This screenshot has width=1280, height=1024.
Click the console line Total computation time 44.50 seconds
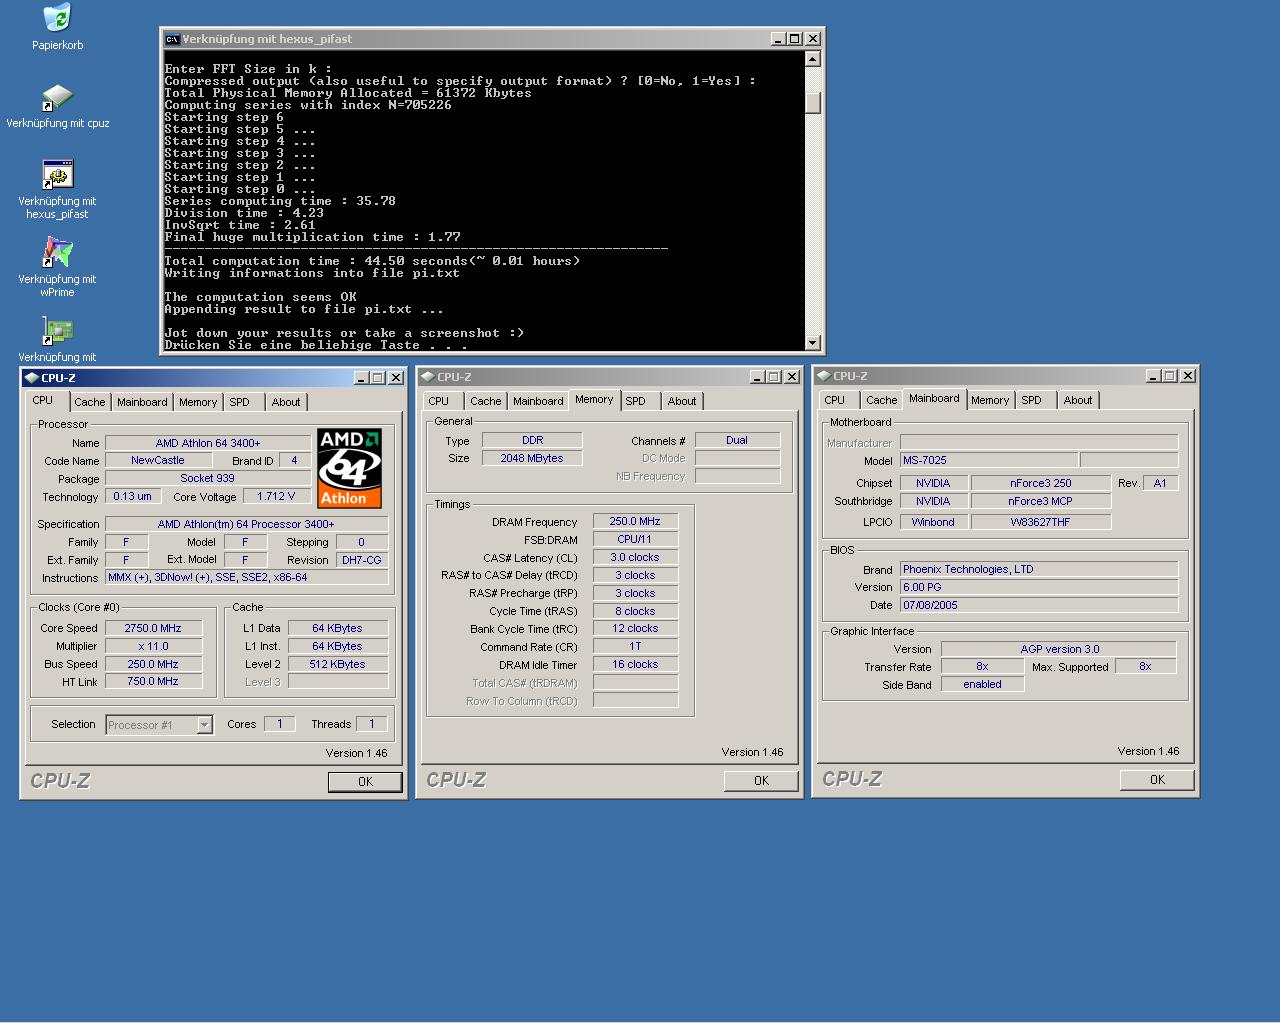pos(372,261)
